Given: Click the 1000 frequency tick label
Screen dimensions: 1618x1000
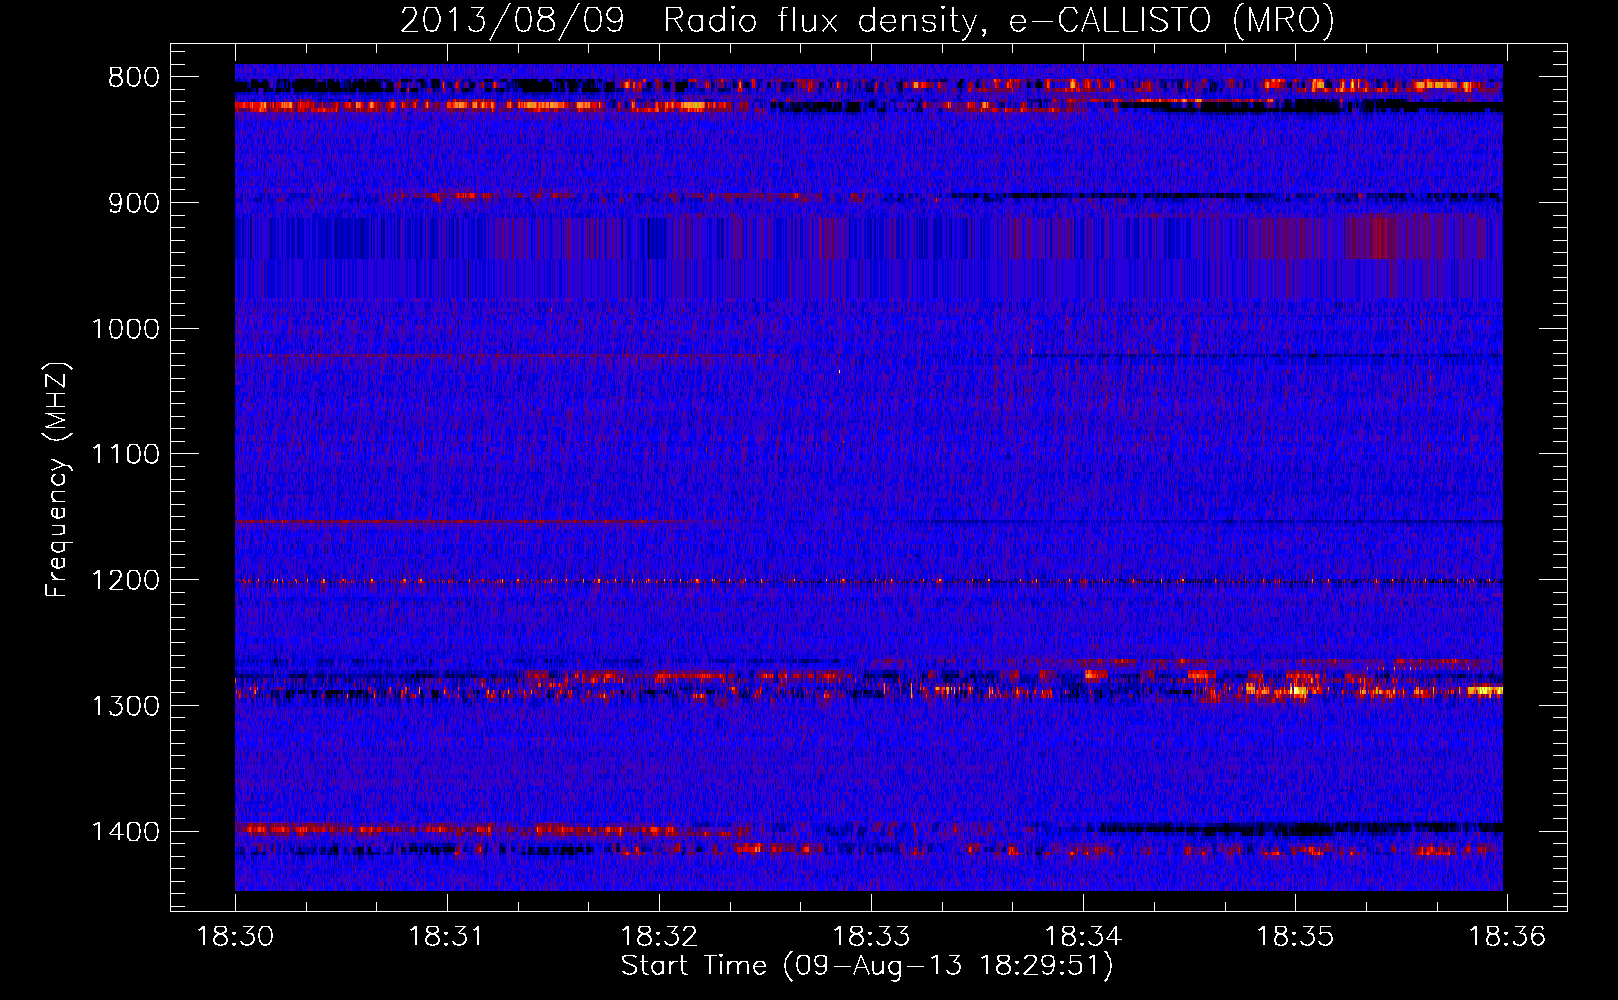Looking at the screenshot, I should 126,329.
